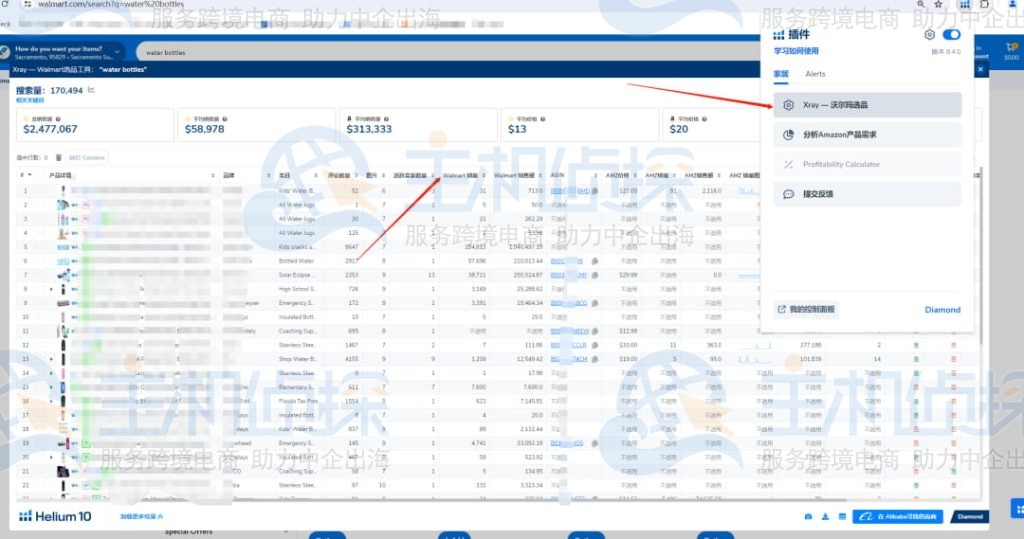Expand row 8 variations arrow
1024x539 pixels.
[x=51, y=289]
